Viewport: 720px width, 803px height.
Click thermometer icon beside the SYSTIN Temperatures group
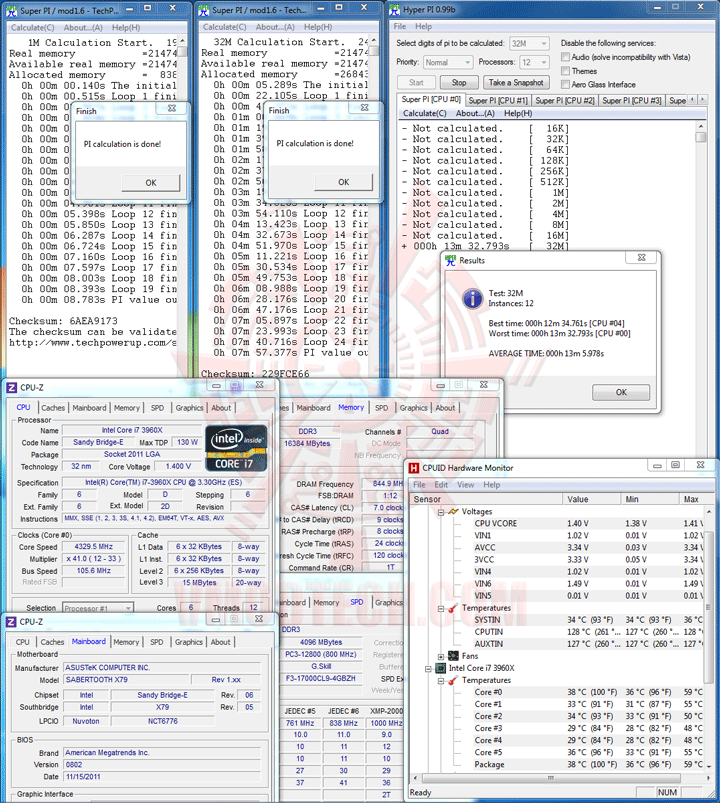453,608
